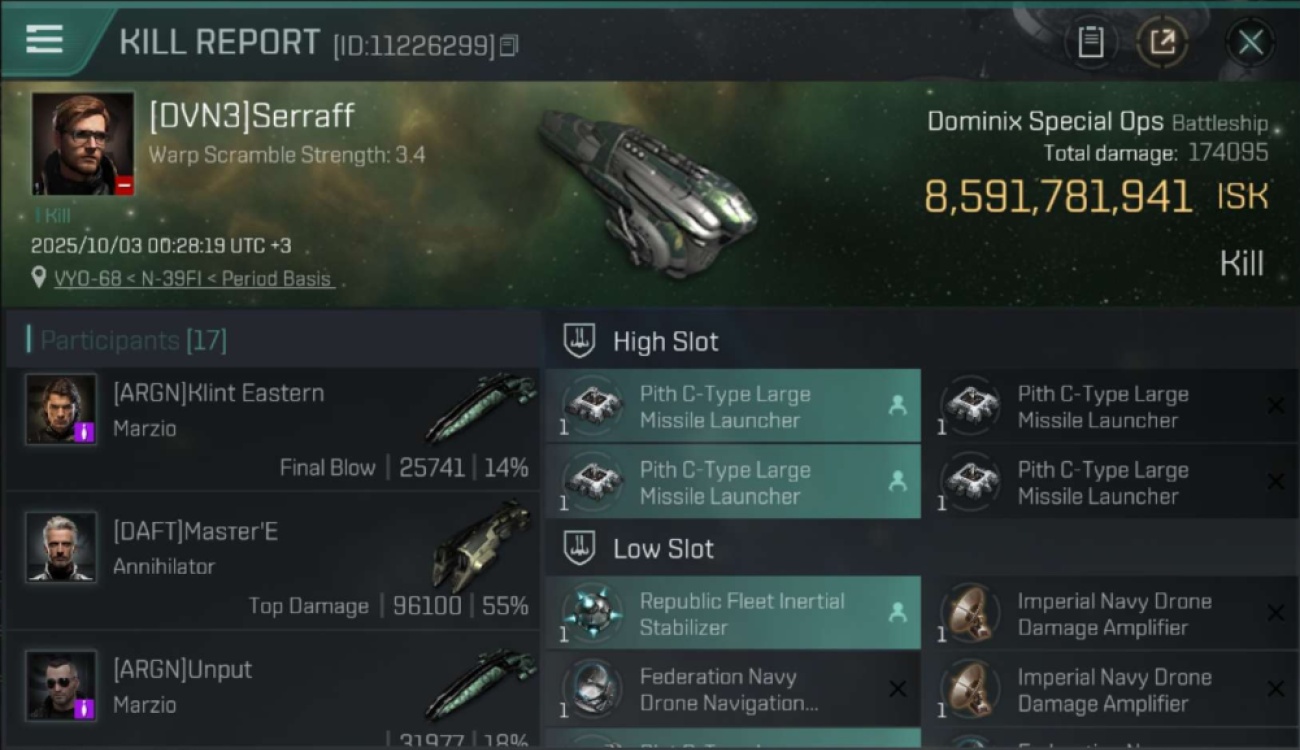Click the Low Slot shield icon
The height and width of the screenshot is (750, 1300).
(580, 548)
